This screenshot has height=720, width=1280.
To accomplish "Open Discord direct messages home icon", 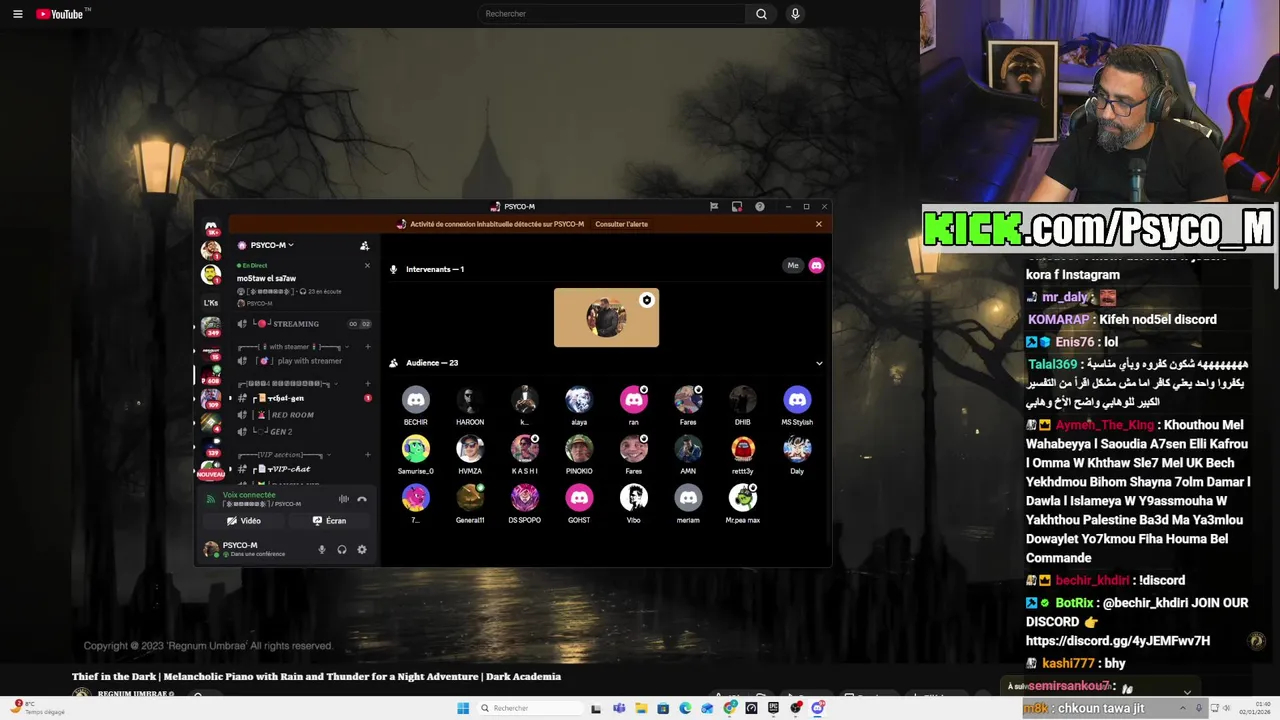I will tap(211, 227).
